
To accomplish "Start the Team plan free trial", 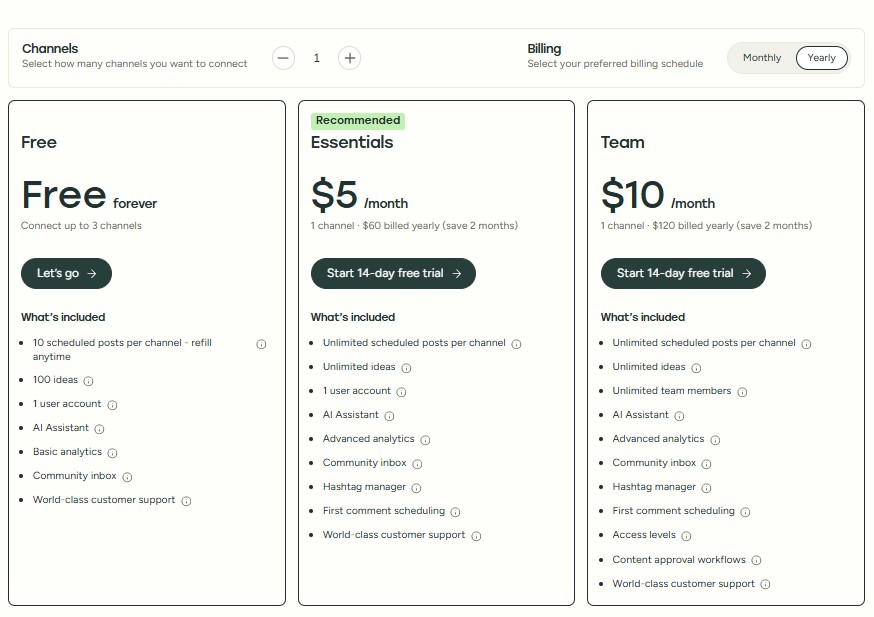I will click(x=683, y=273).
